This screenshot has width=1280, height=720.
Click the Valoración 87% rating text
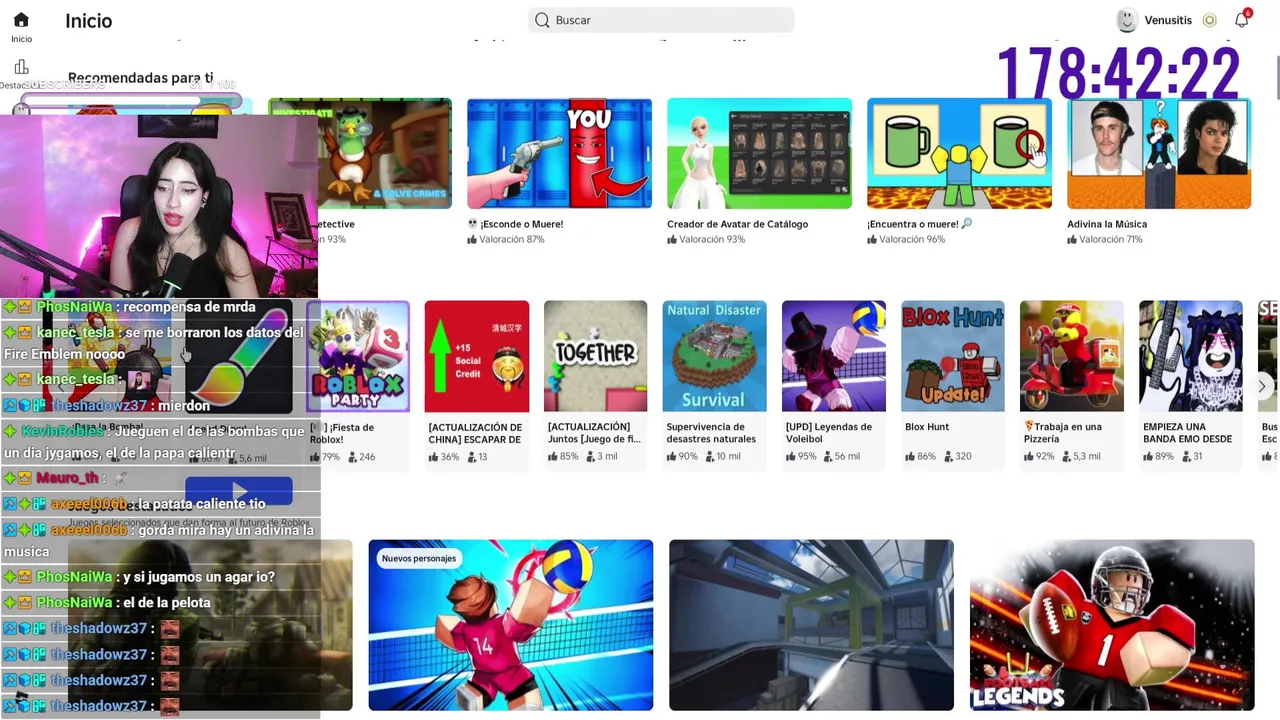512,239
